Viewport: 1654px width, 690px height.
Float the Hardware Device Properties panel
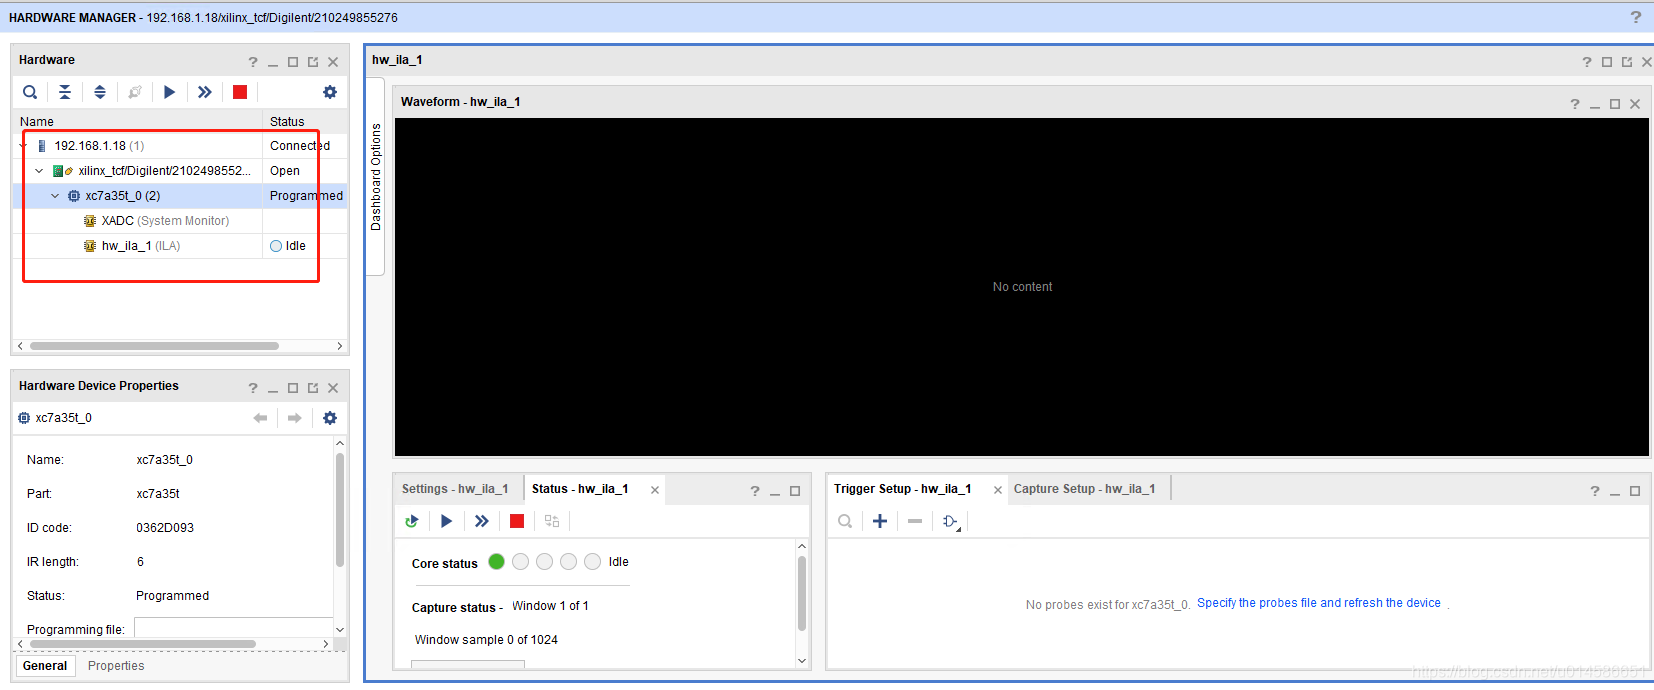pos(313,388)
